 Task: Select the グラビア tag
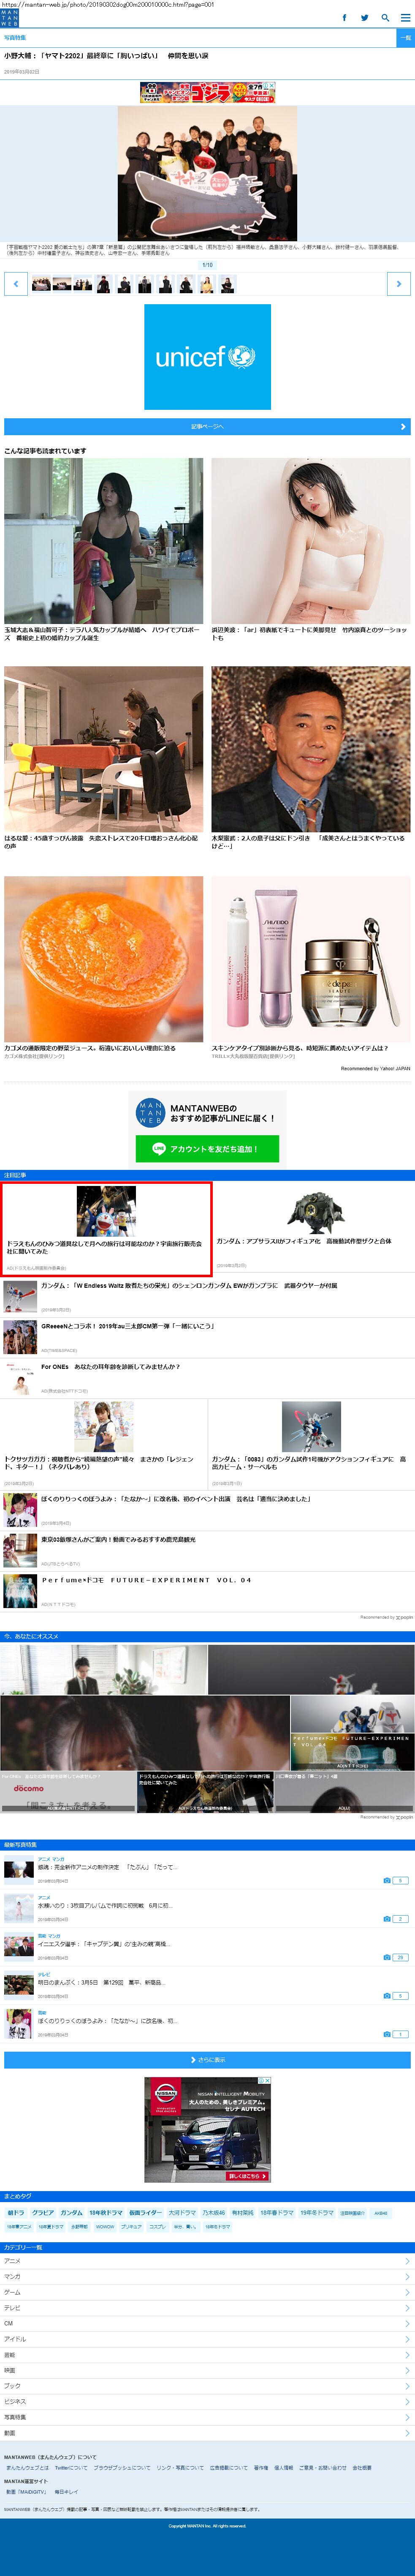click(x=43, y=2213)
